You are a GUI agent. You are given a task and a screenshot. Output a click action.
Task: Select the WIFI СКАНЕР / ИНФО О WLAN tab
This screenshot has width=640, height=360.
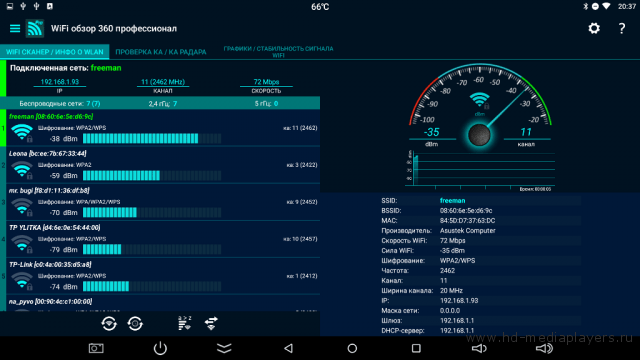55,52
